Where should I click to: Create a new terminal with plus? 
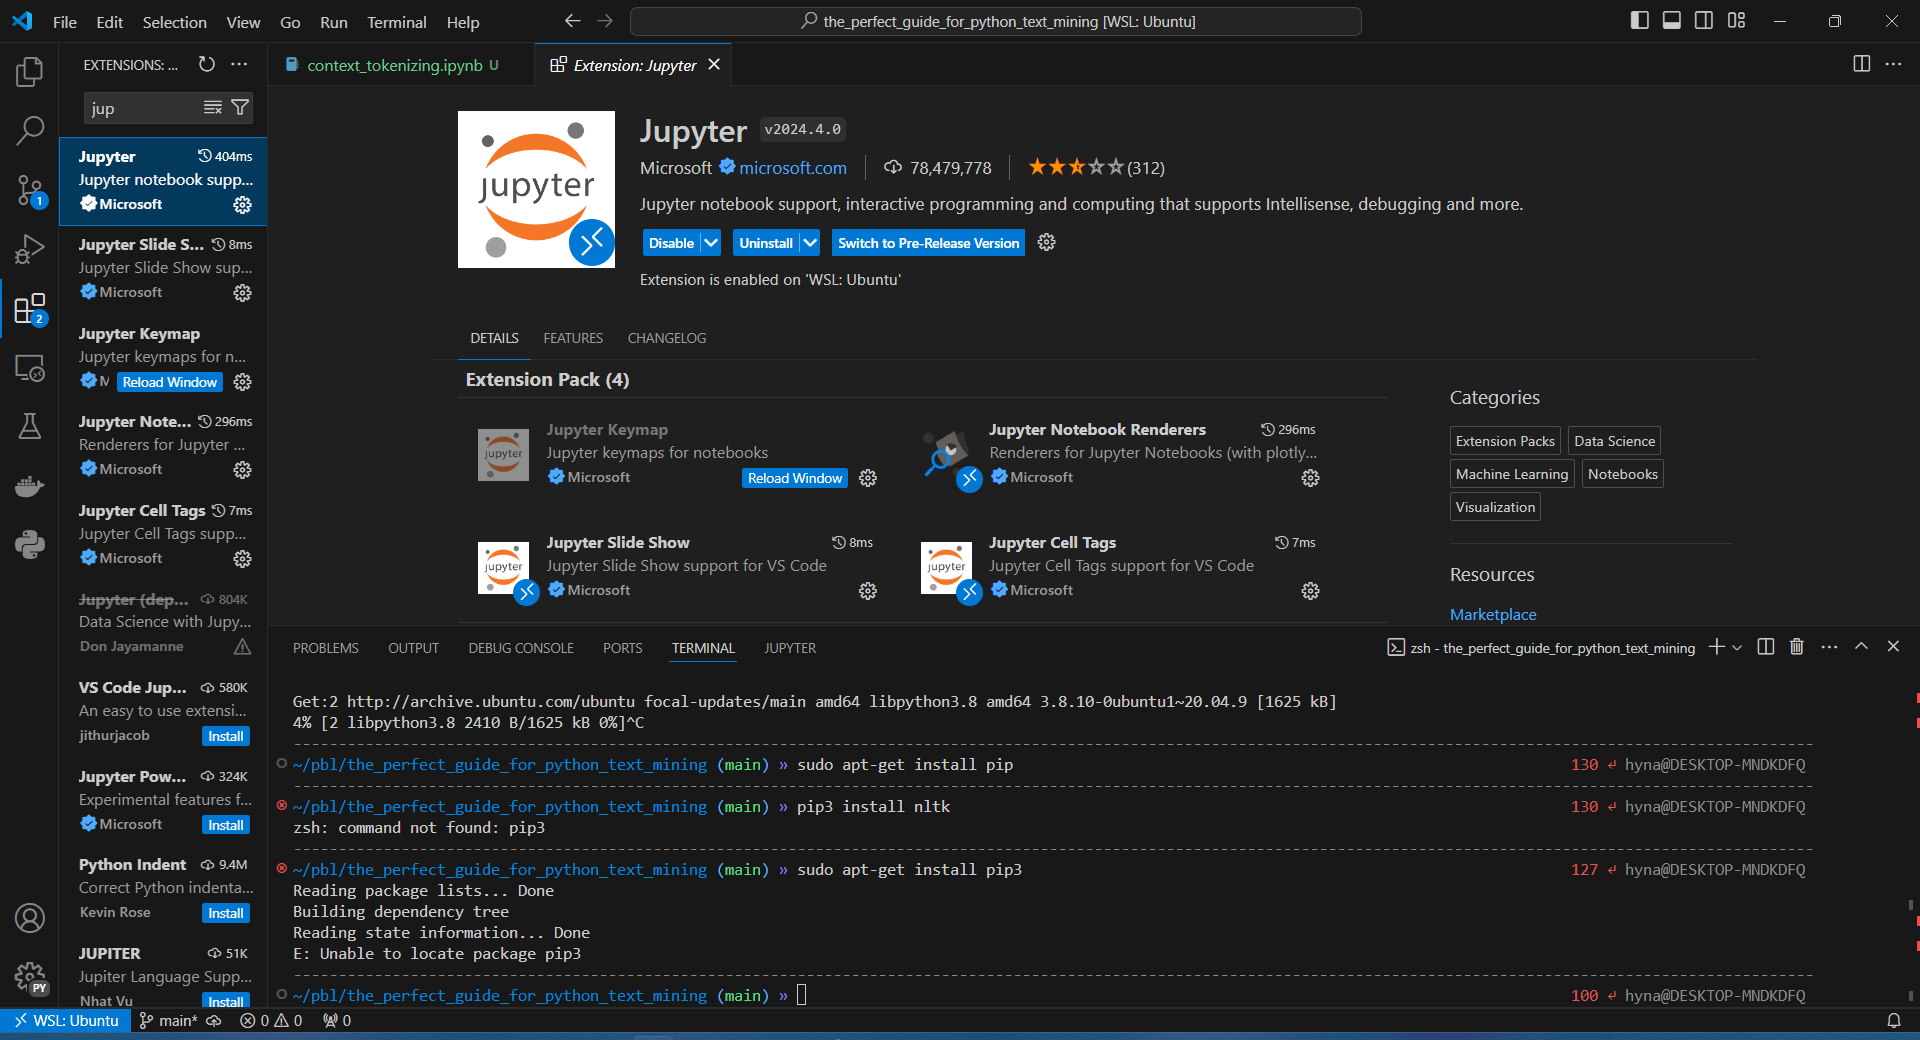tap(1716, 647)
